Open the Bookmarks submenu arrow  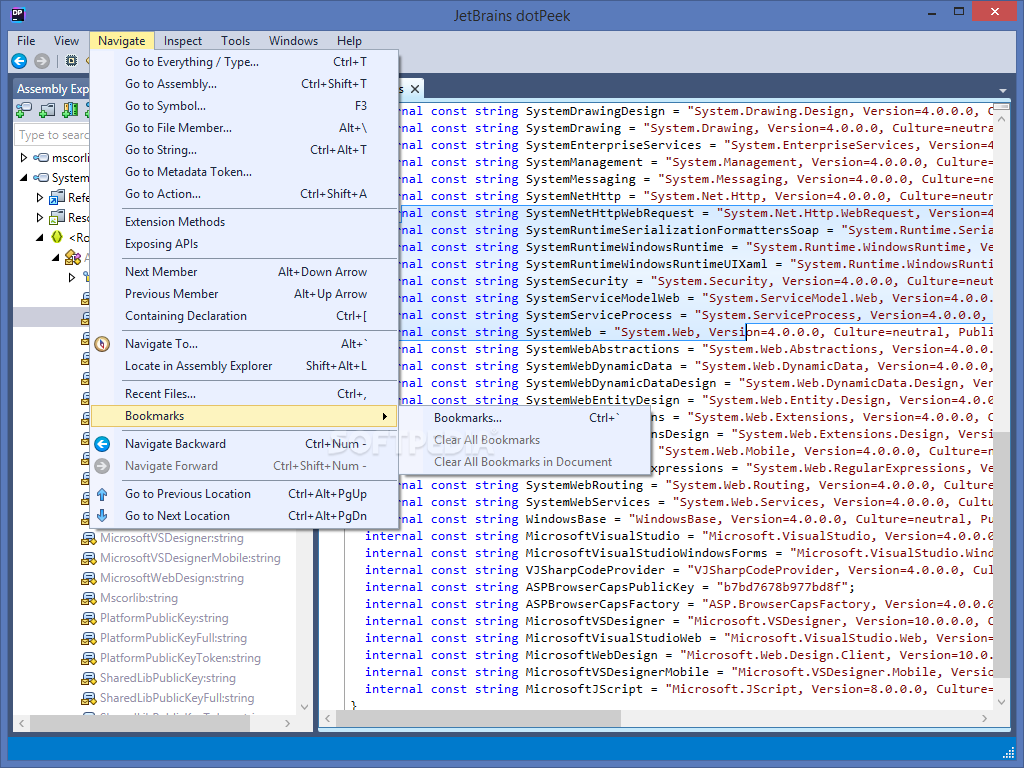click(385, 416)
